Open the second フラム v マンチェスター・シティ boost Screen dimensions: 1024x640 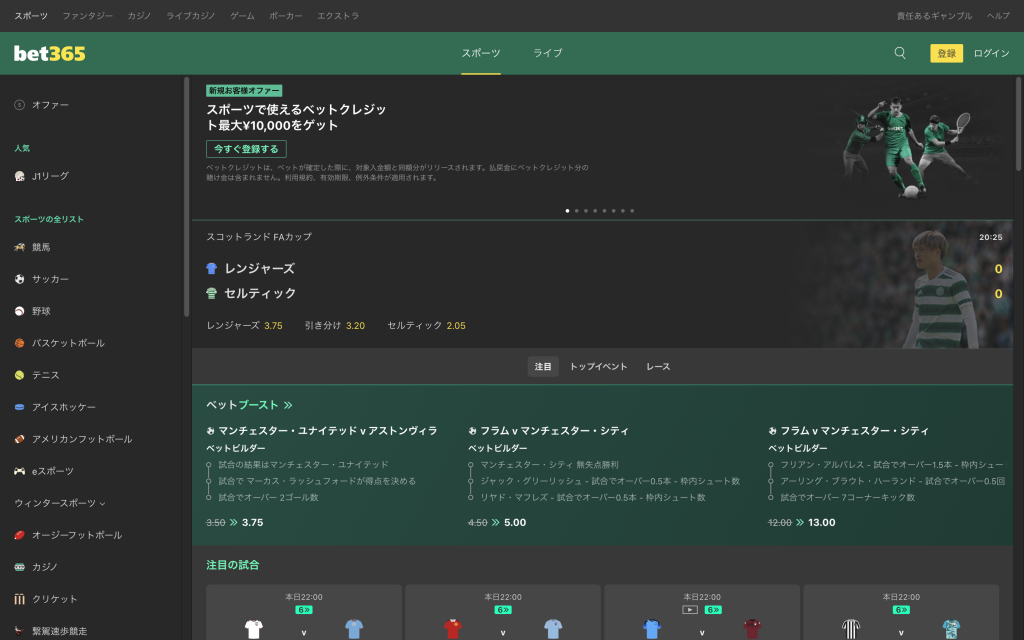[854, 431]
